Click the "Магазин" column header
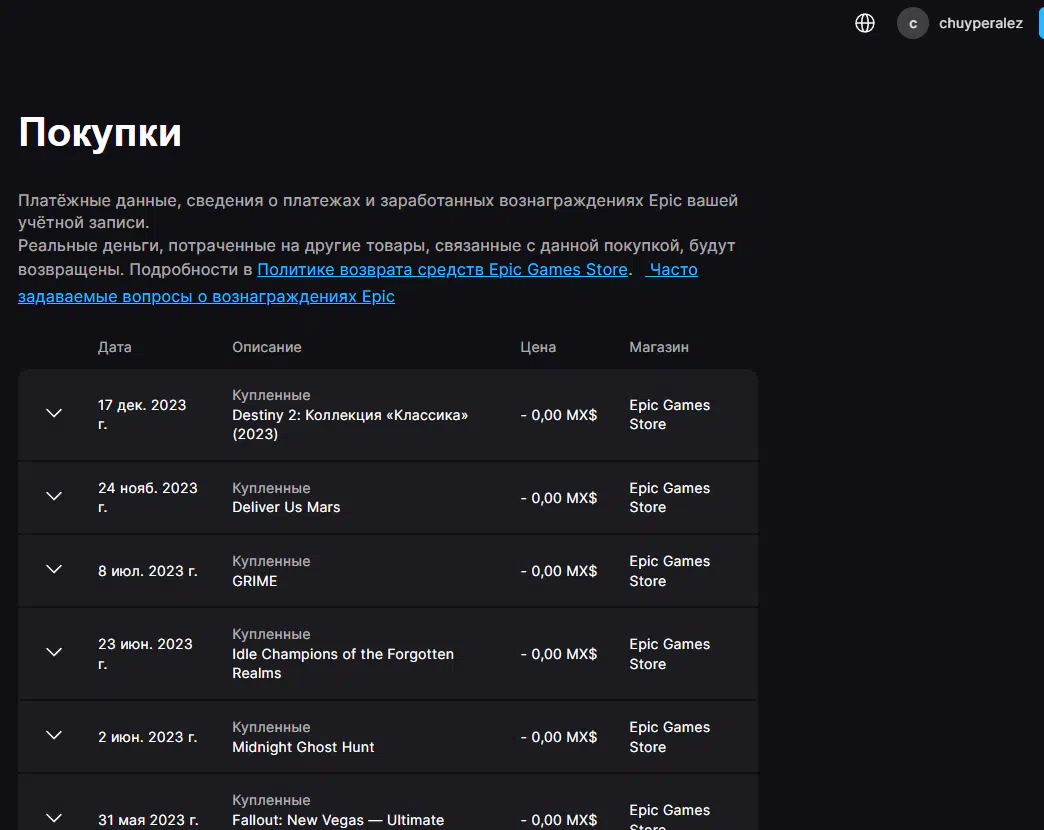Viewport: 1044px width, 830px height. (659, 347)
